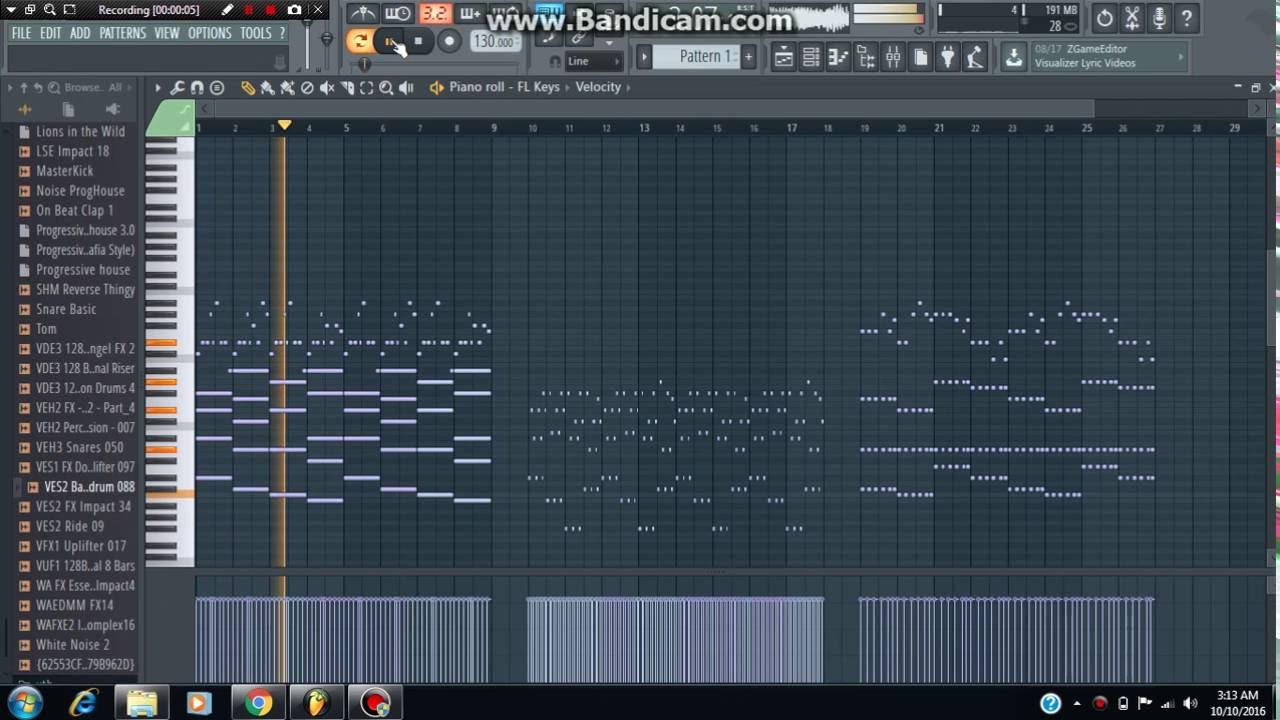Toggle the piano roll magnet snap button
1280x720 pixels.
tap(197, 88)
